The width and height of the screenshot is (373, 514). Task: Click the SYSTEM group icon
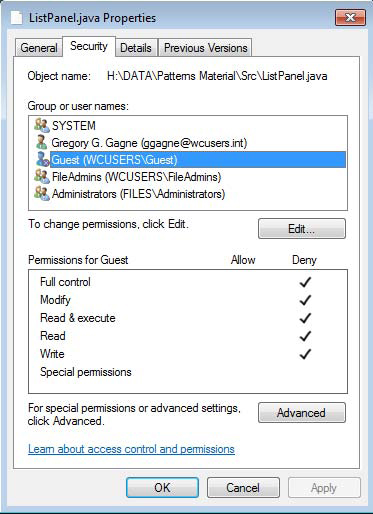pyautogui.click(x=42, y=125)
